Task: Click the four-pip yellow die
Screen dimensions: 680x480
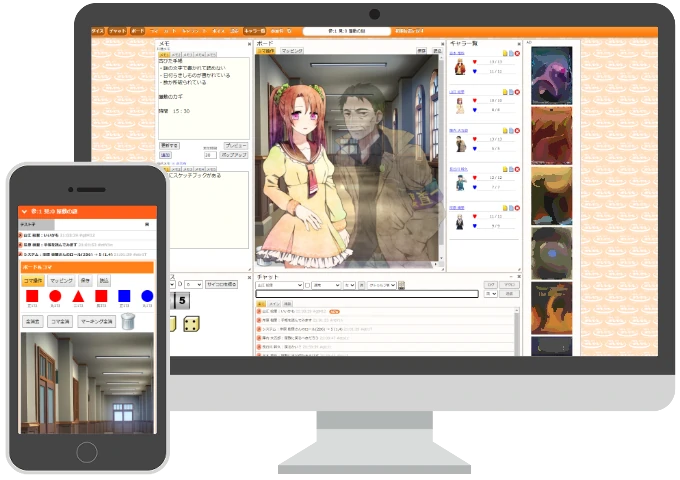Action: point(191,324)
